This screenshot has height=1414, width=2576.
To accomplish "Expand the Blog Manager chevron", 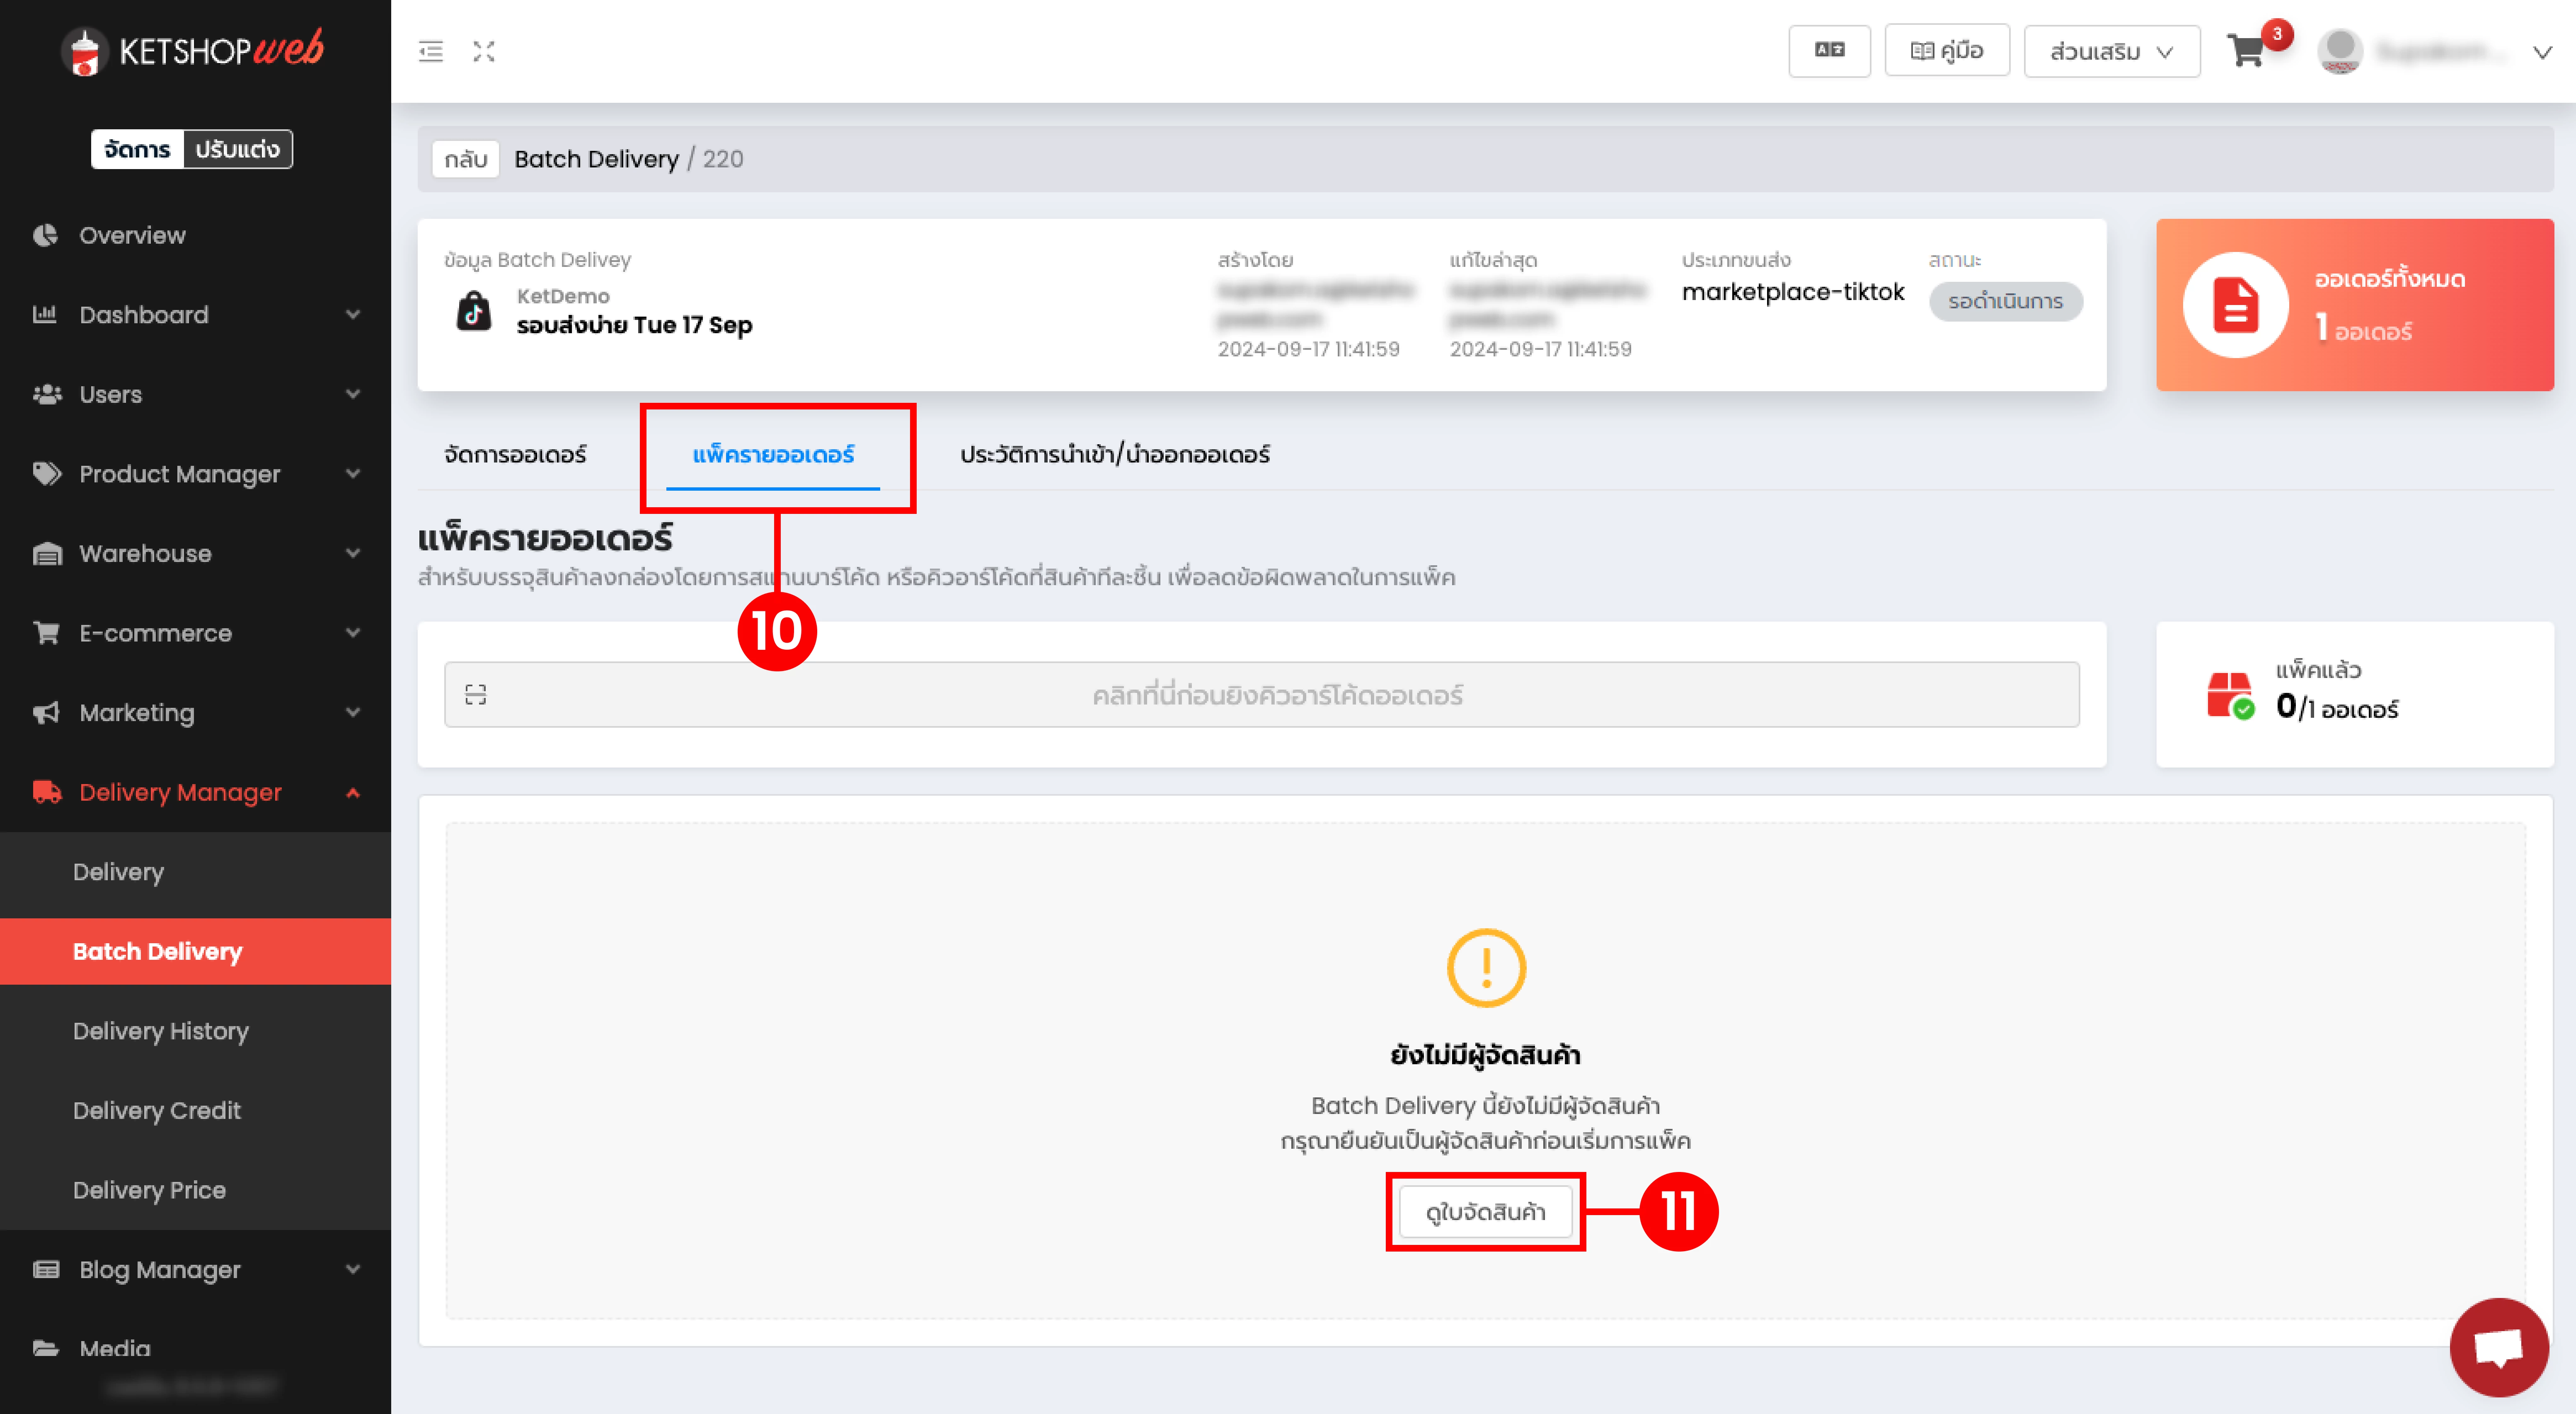I will point(353,1269).
